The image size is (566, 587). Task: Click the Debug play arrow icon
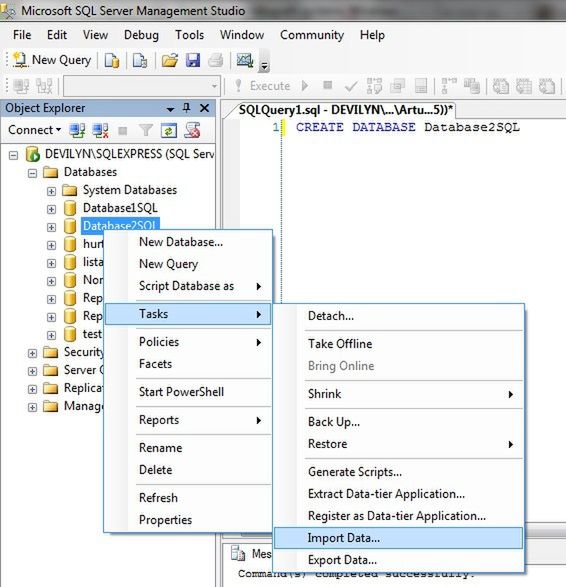(x=305, y=86)
